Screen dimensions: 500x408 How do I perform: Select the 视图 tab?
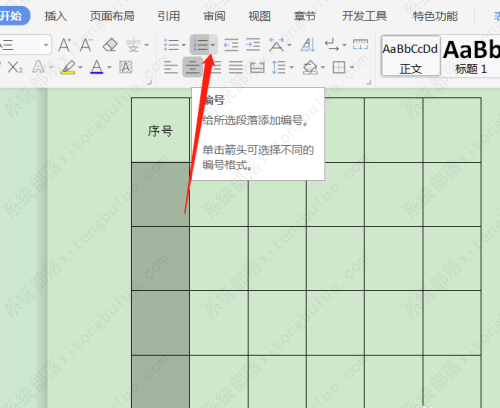point(259,16)
